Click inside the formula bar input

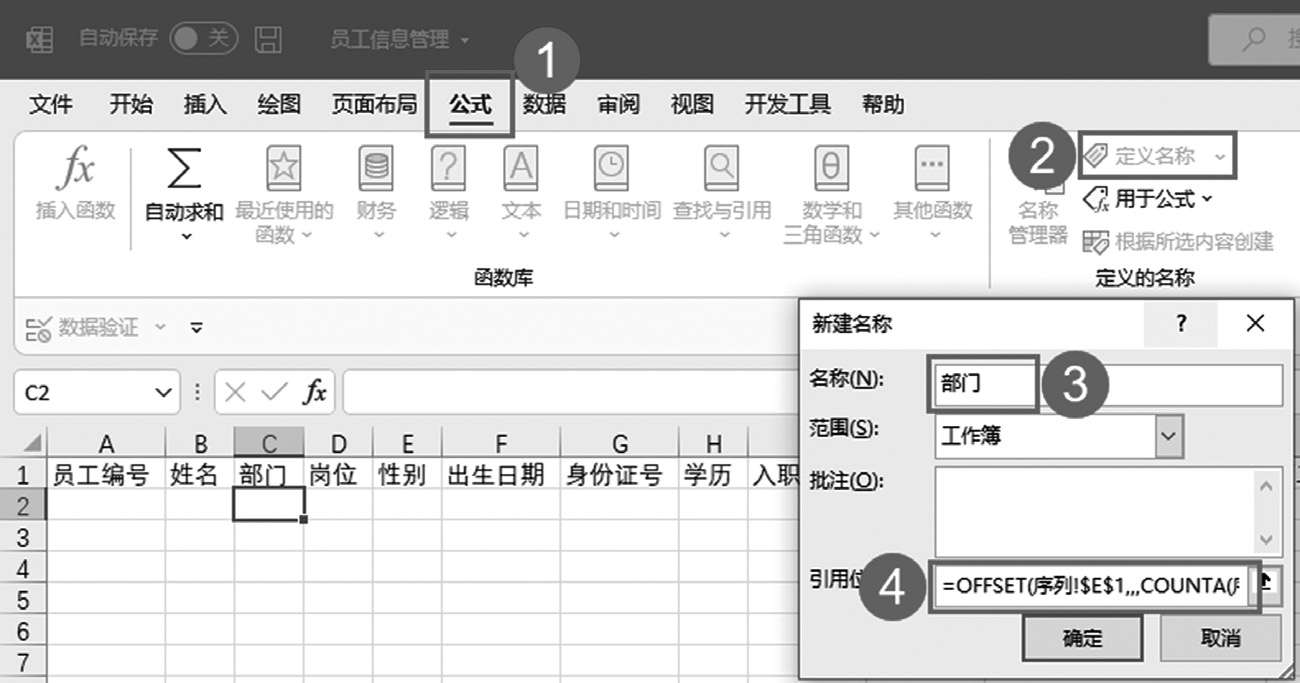coord(570,393)
